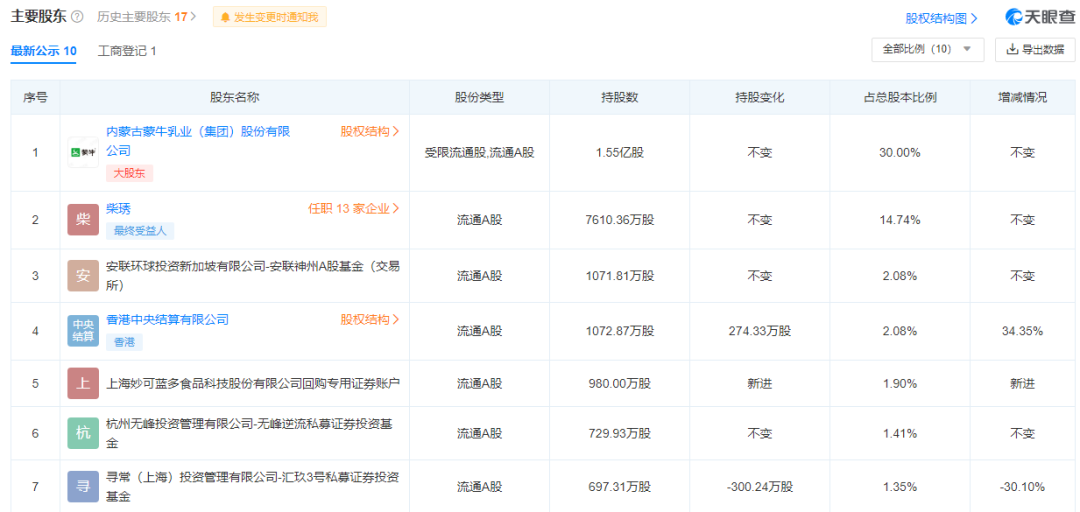Click the 1071.81万股 cell
Image resolution: width=1080 pixels, height=512 pixels.
(620, 276)
